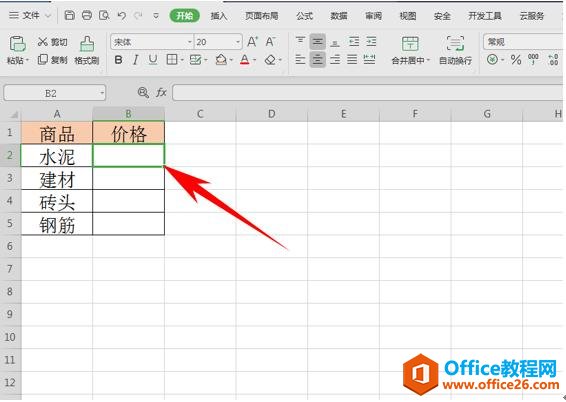Open the 常规 number format dropdown

point(524,42)
